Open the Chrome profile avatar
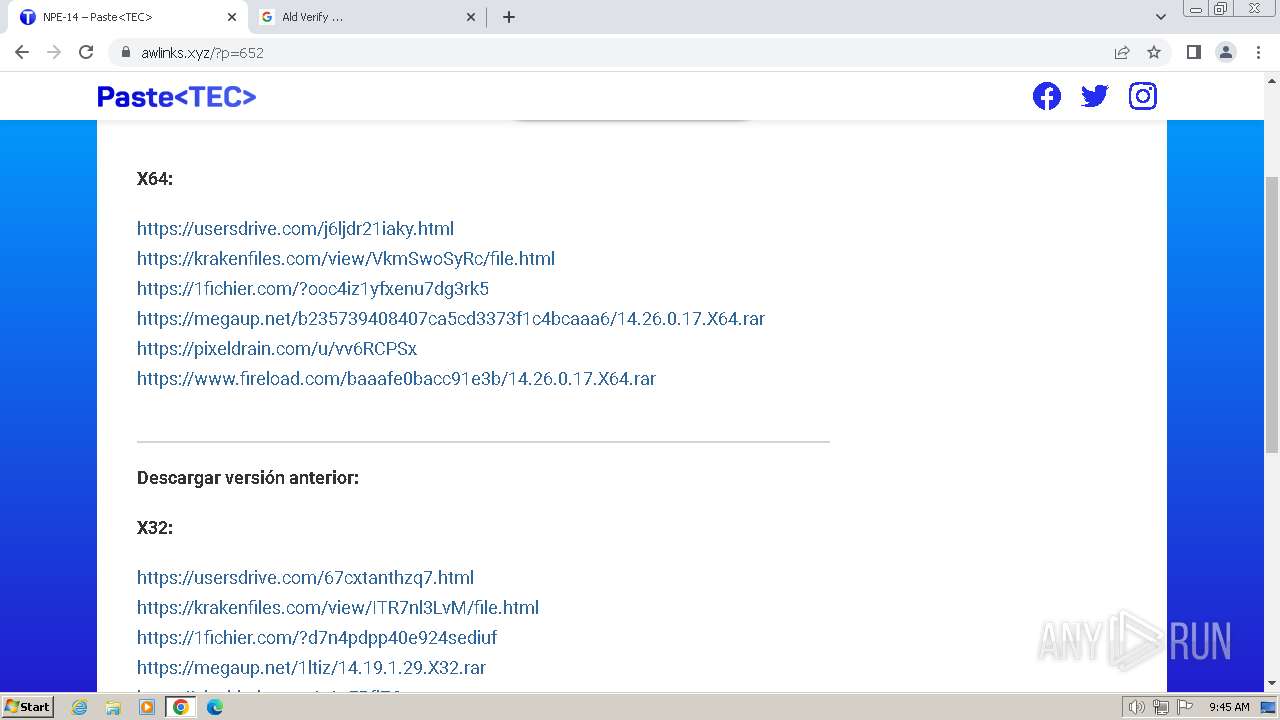The width and height of the screenshot is (1280, 720). [1226, 52]
